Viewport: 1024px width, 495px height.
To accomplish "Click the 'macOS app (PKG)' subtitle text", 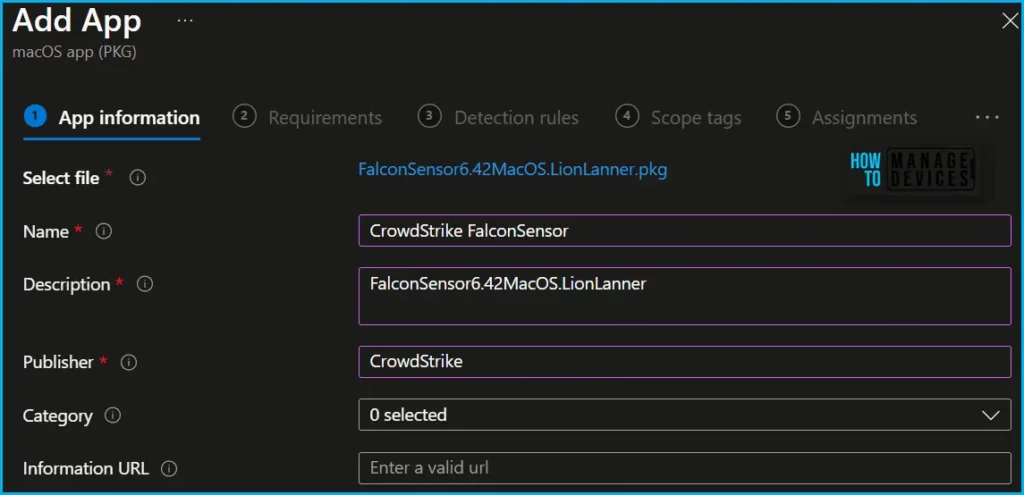I will pos(74,52).
